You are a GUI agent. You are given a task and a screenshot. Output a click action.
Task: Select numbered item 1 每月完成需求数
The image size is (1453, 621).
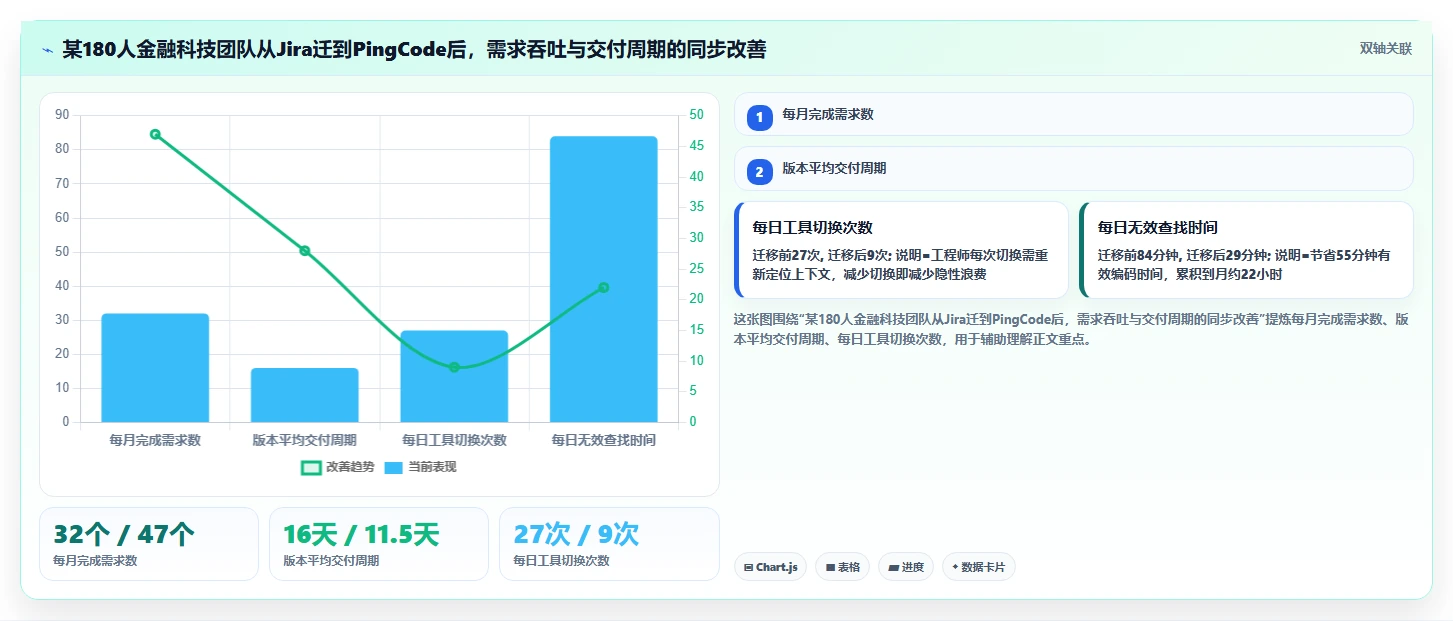[x=1073, y=114]
